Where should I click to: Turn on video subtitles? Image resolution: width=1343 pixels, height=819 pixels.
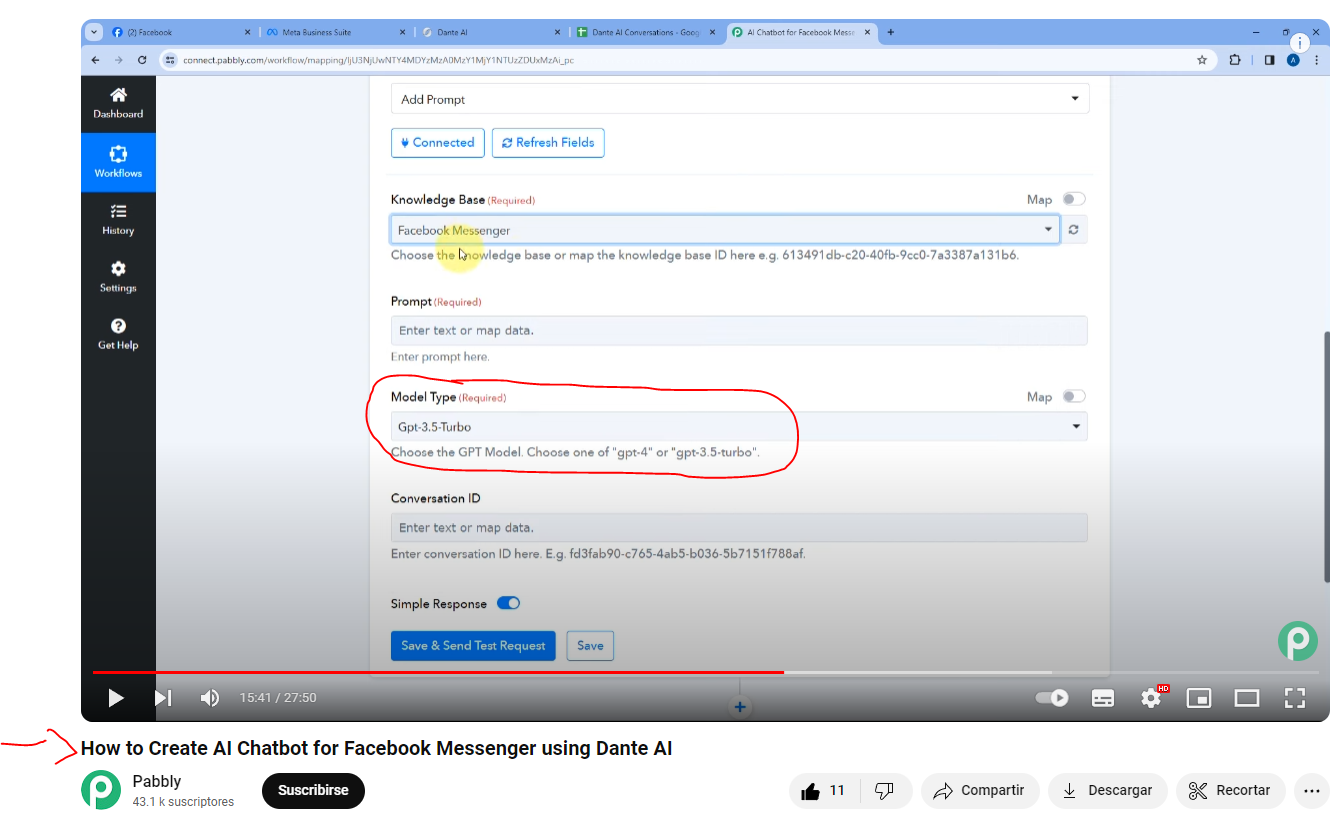pyautogui.click(x=1103, y=698)
